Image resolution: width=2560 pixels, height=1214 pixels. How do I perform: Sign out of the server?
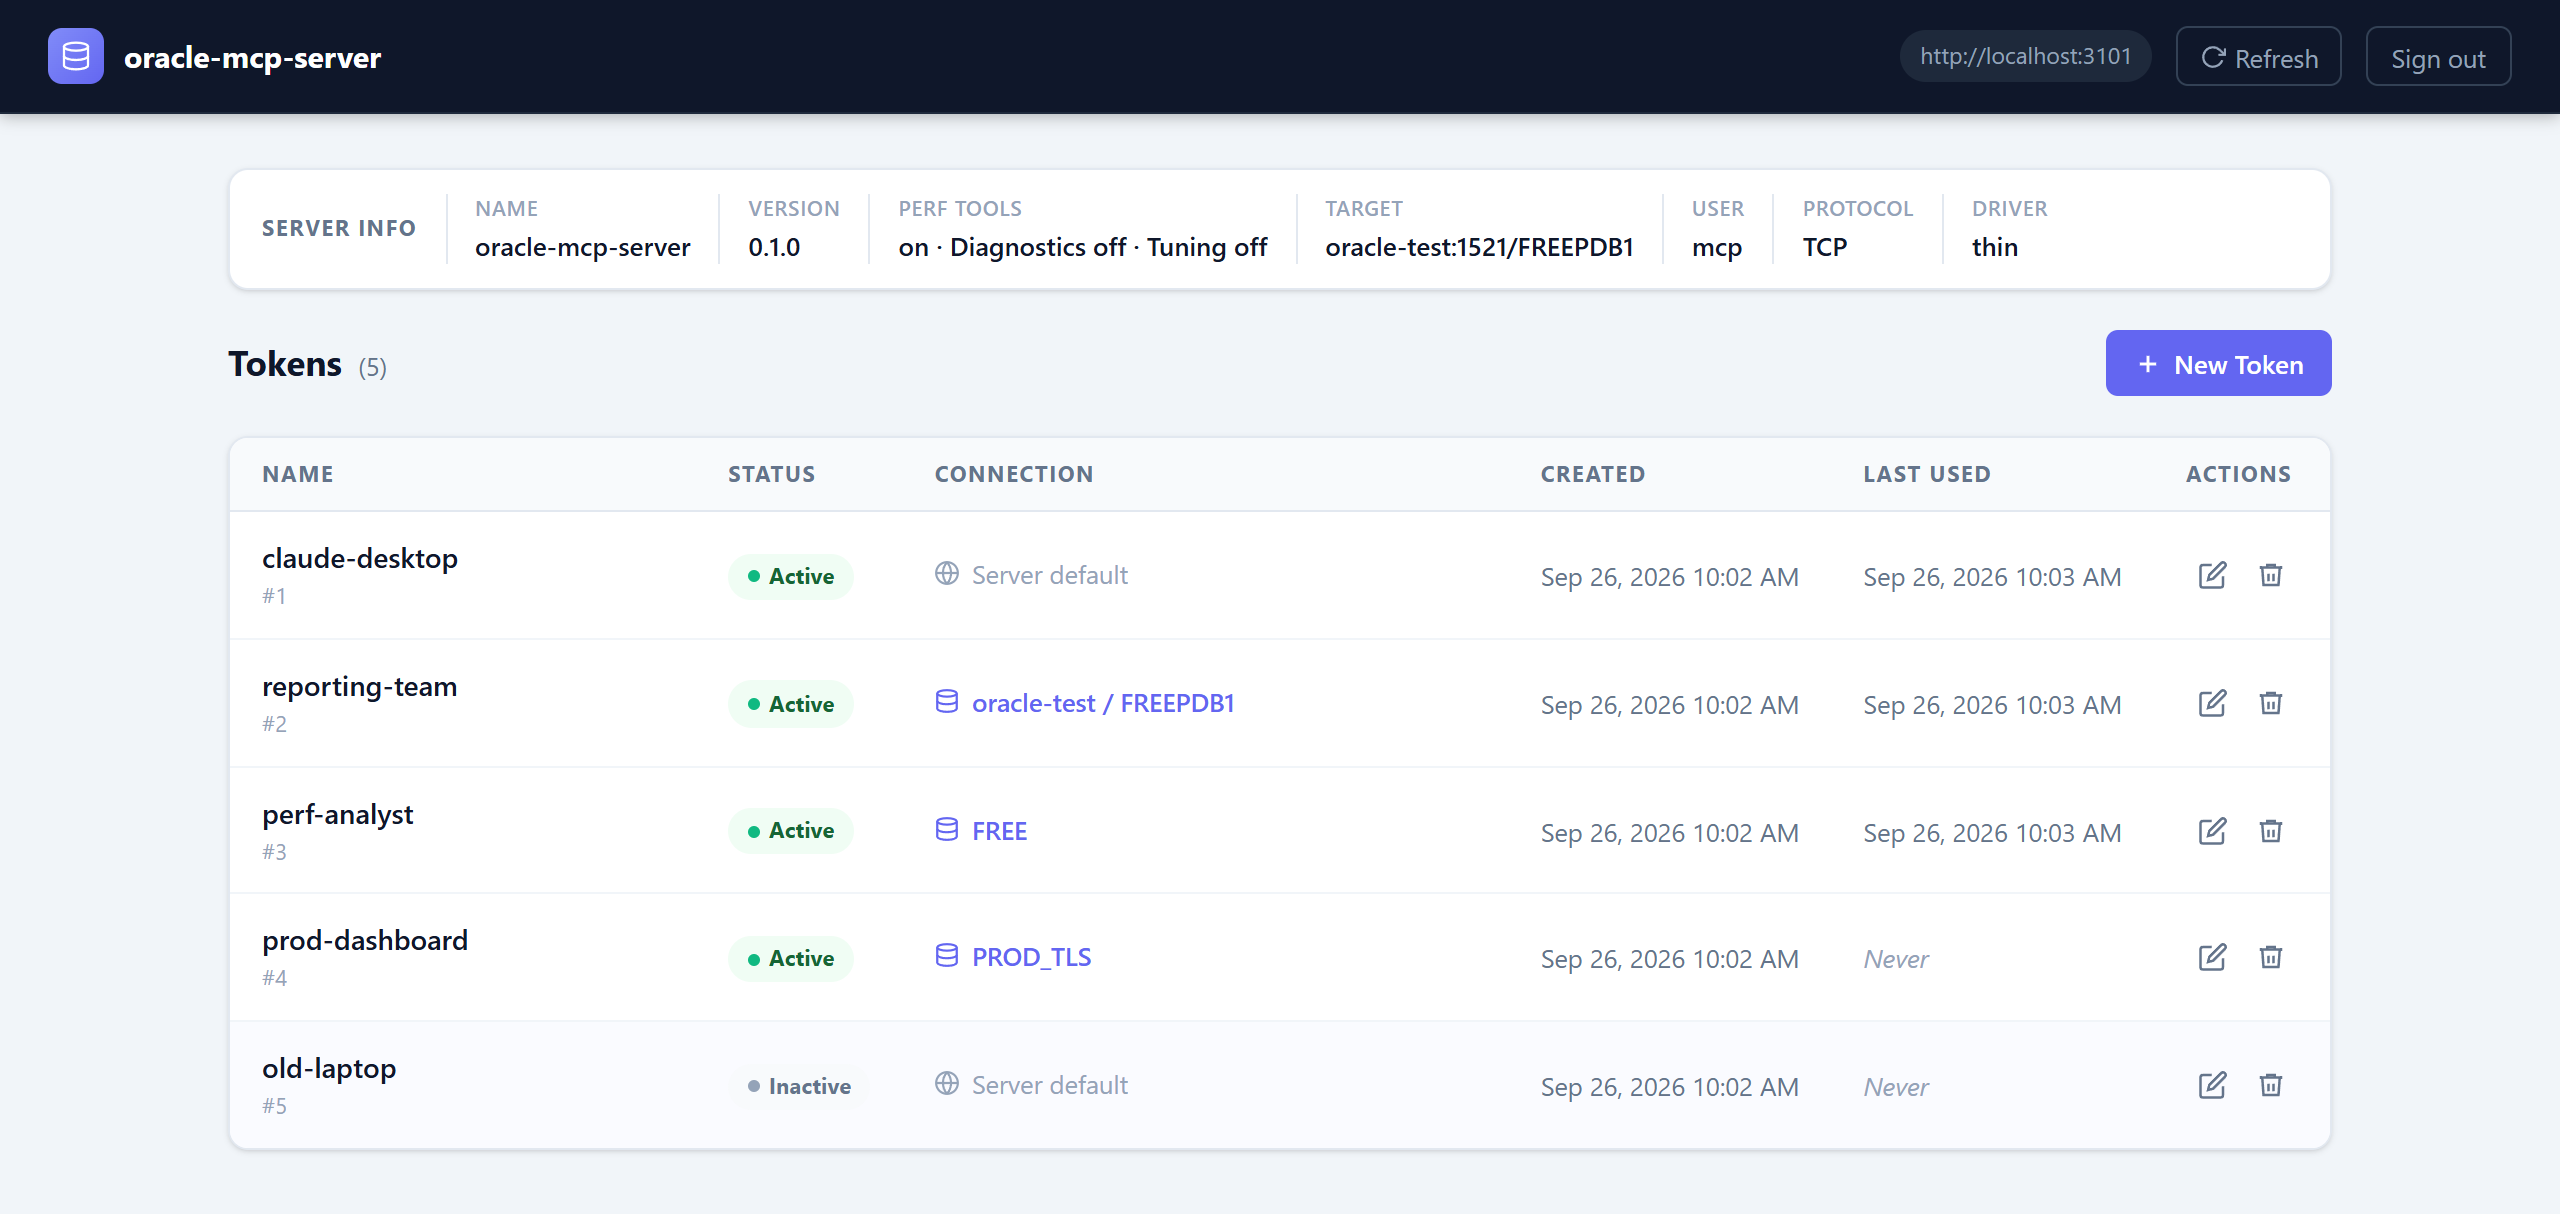pos(2438,57)
